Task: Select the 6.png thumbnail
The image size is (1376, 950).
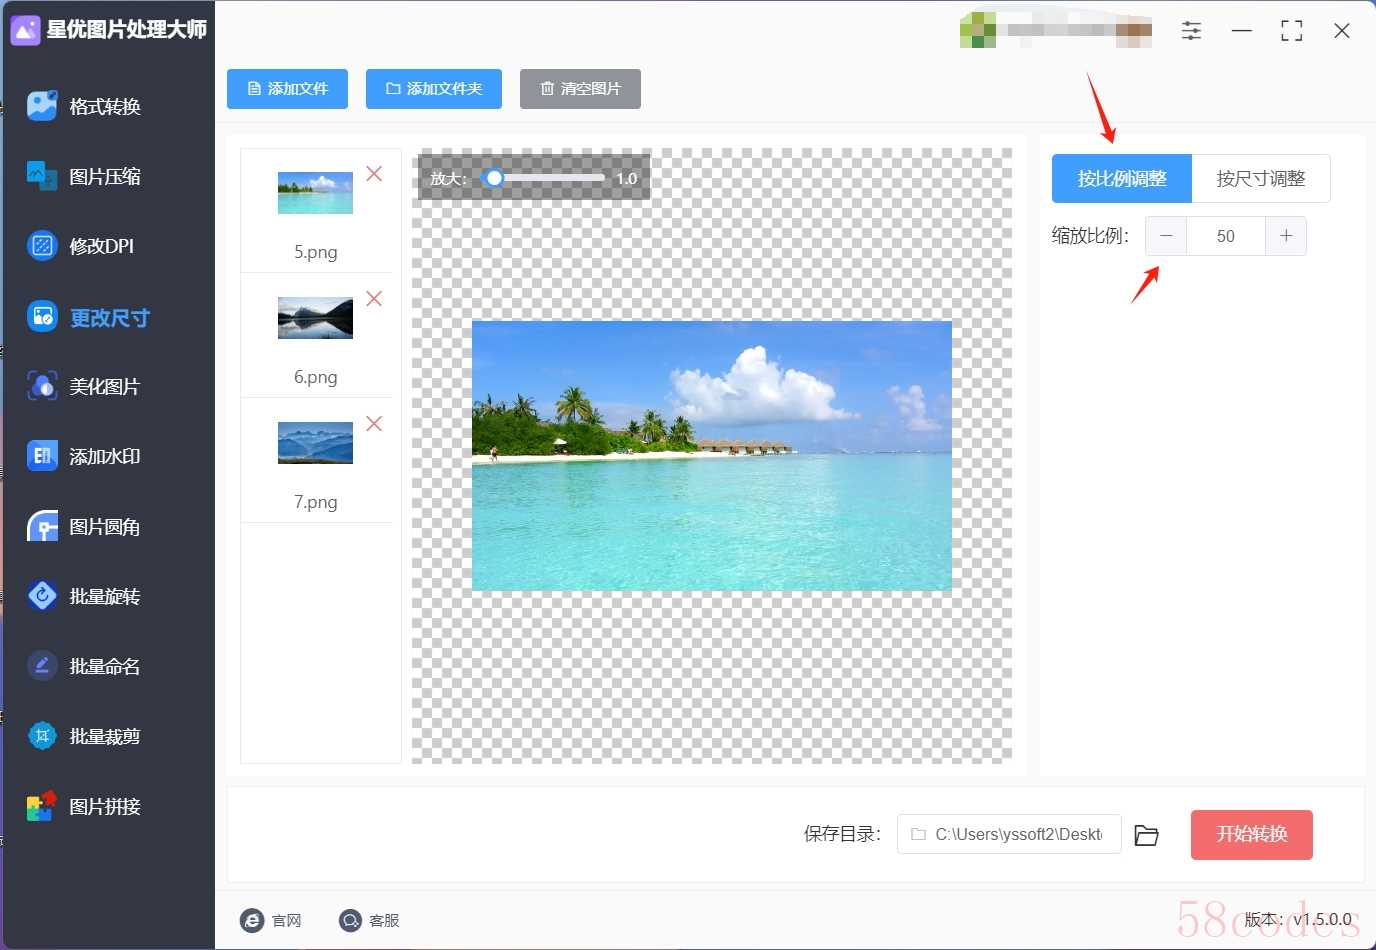Action: coord(315,318)
